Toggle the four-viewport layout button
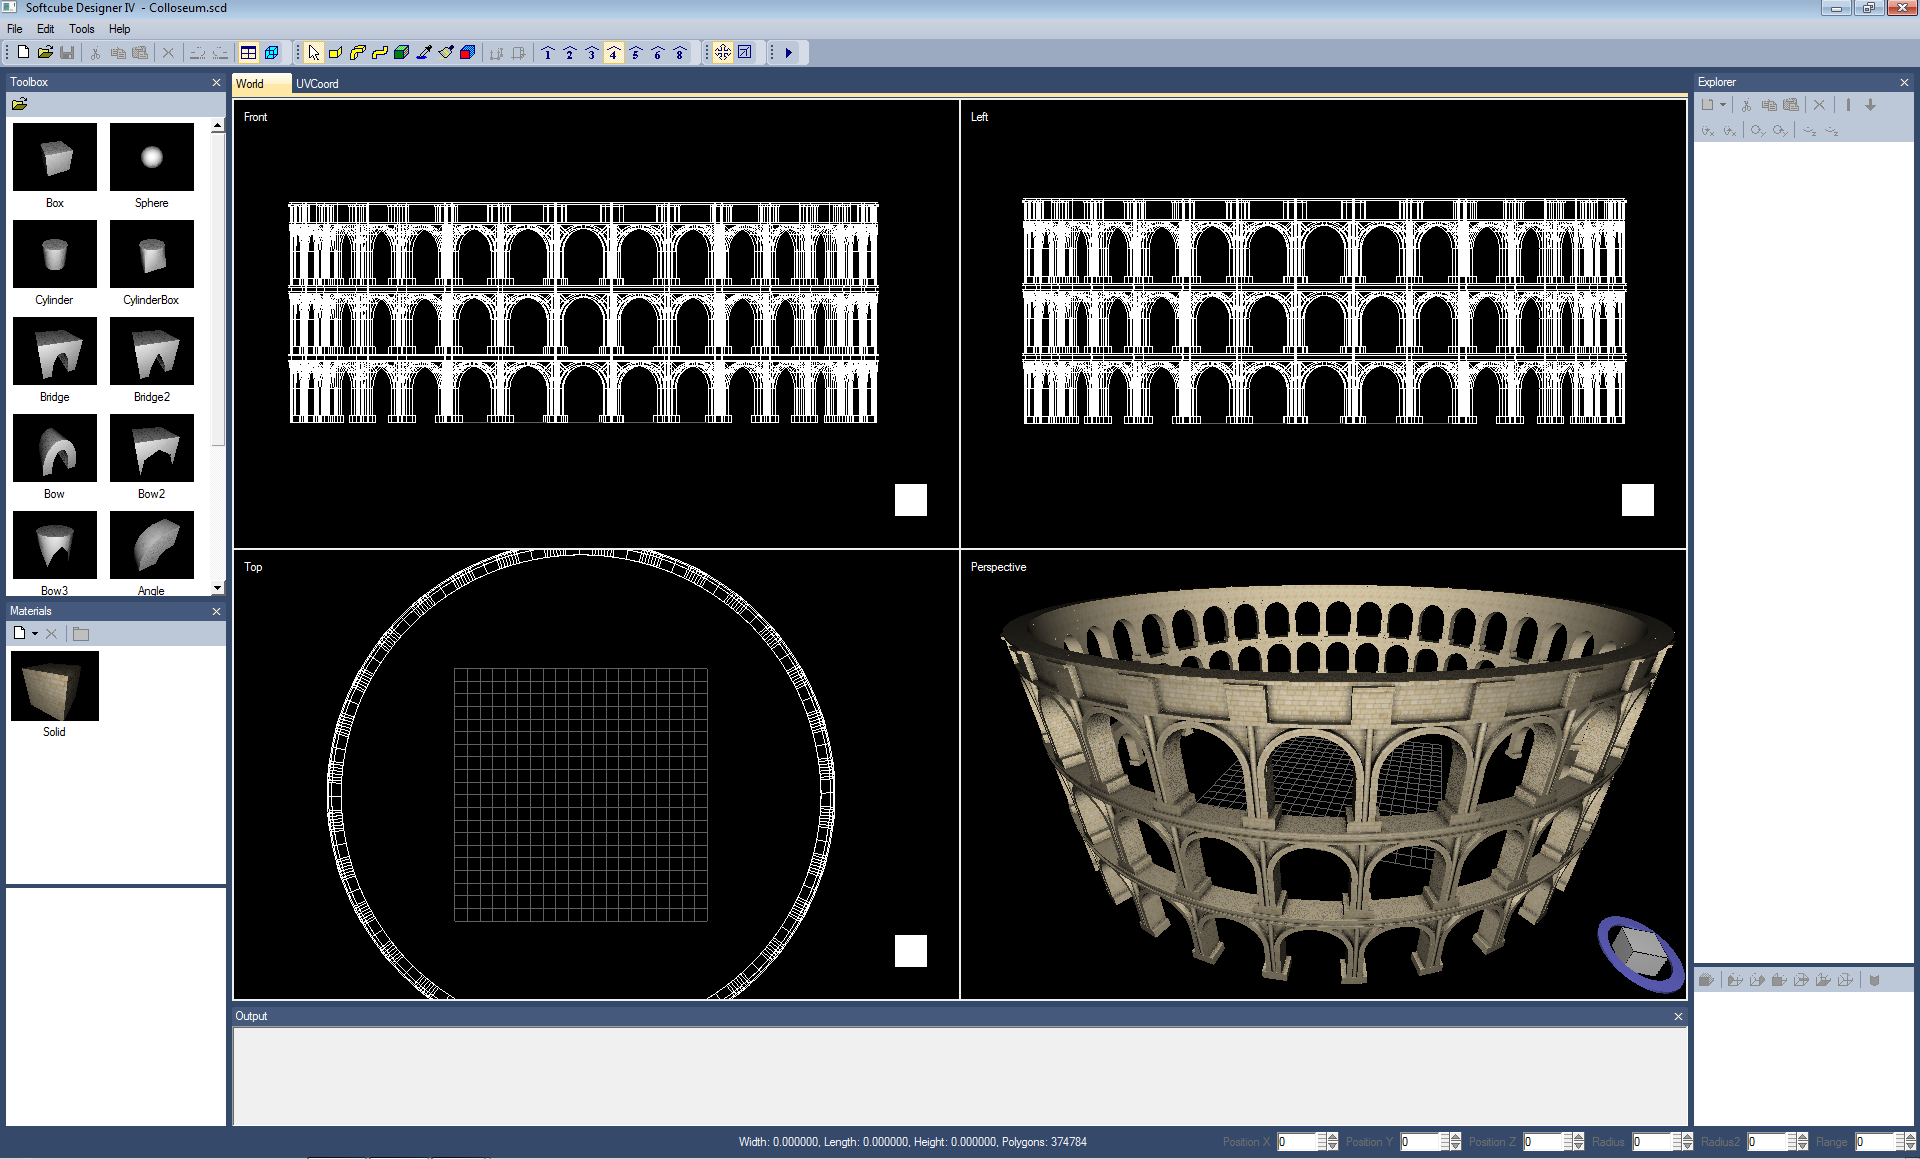The image size is (1920, 1159). [249, 53]
